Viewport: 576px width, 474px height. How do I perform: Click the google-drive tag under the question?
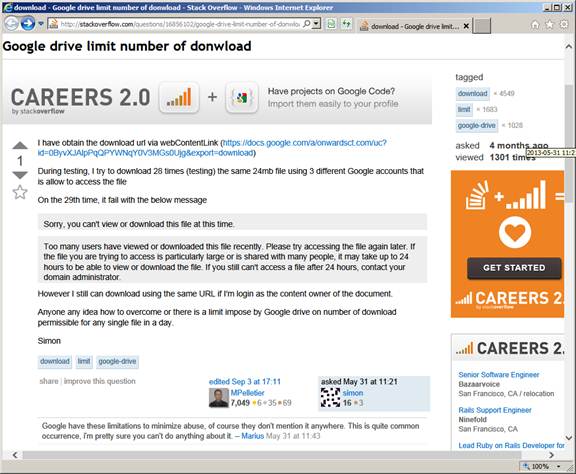[117, 362]
